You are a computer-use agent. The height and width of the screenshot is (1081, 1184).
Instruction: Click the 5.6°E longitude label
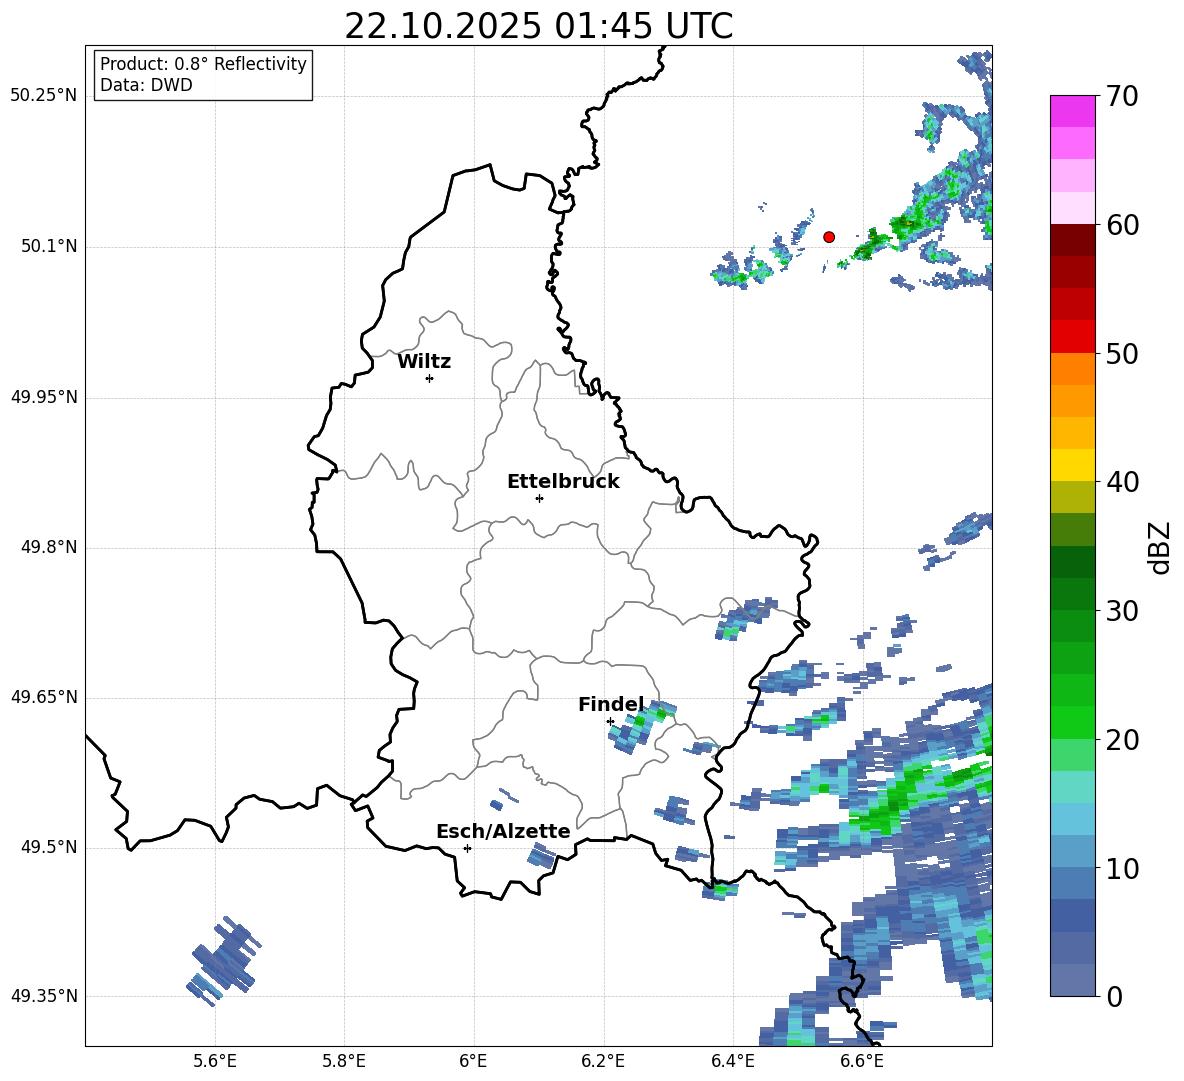tap(215, 1061)
